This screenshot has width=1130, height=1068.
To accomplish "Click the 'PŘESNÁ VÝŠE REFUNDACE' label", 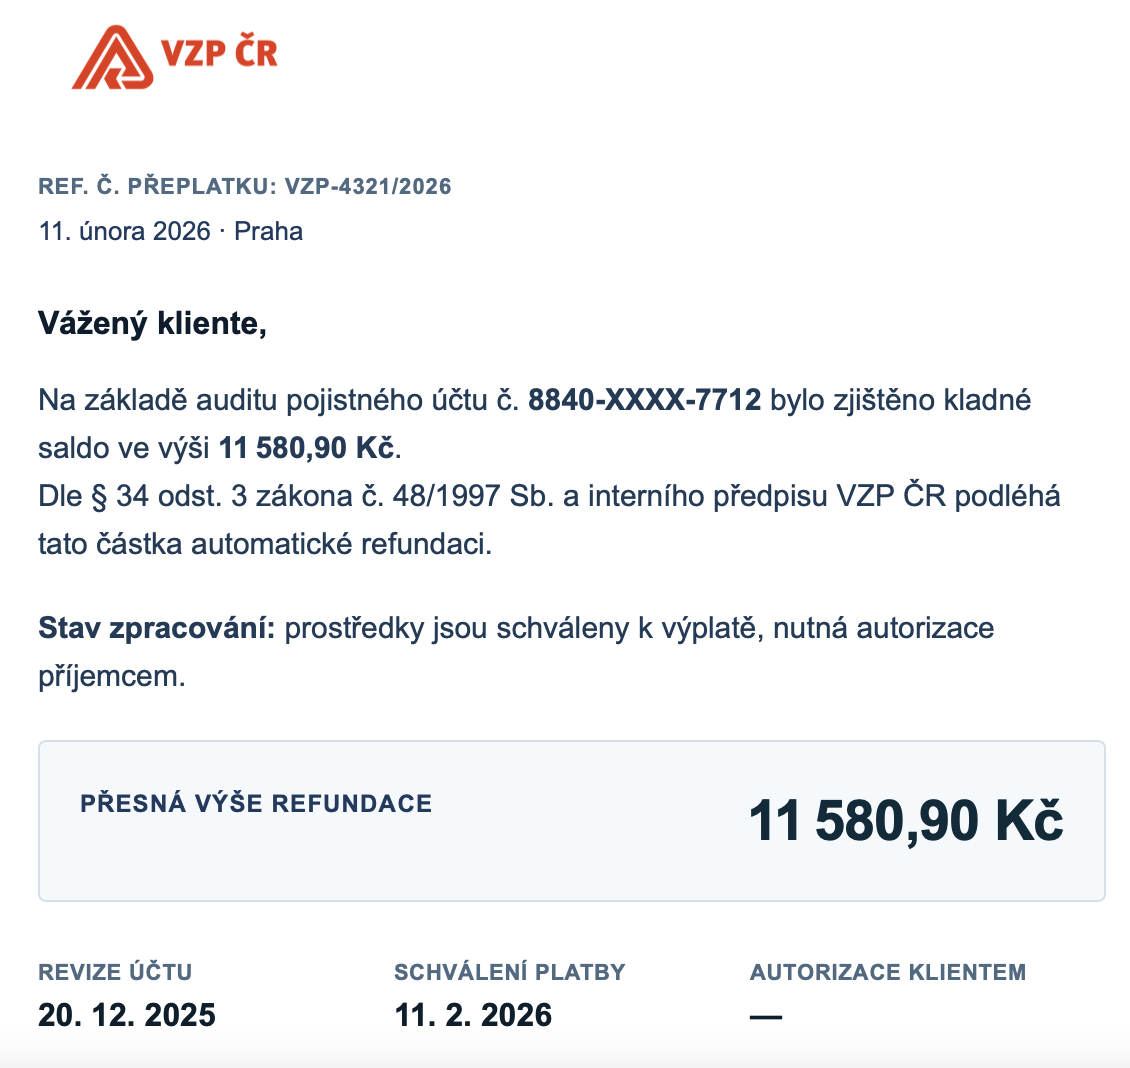I will pyautogui.click(x=256, y=803).
